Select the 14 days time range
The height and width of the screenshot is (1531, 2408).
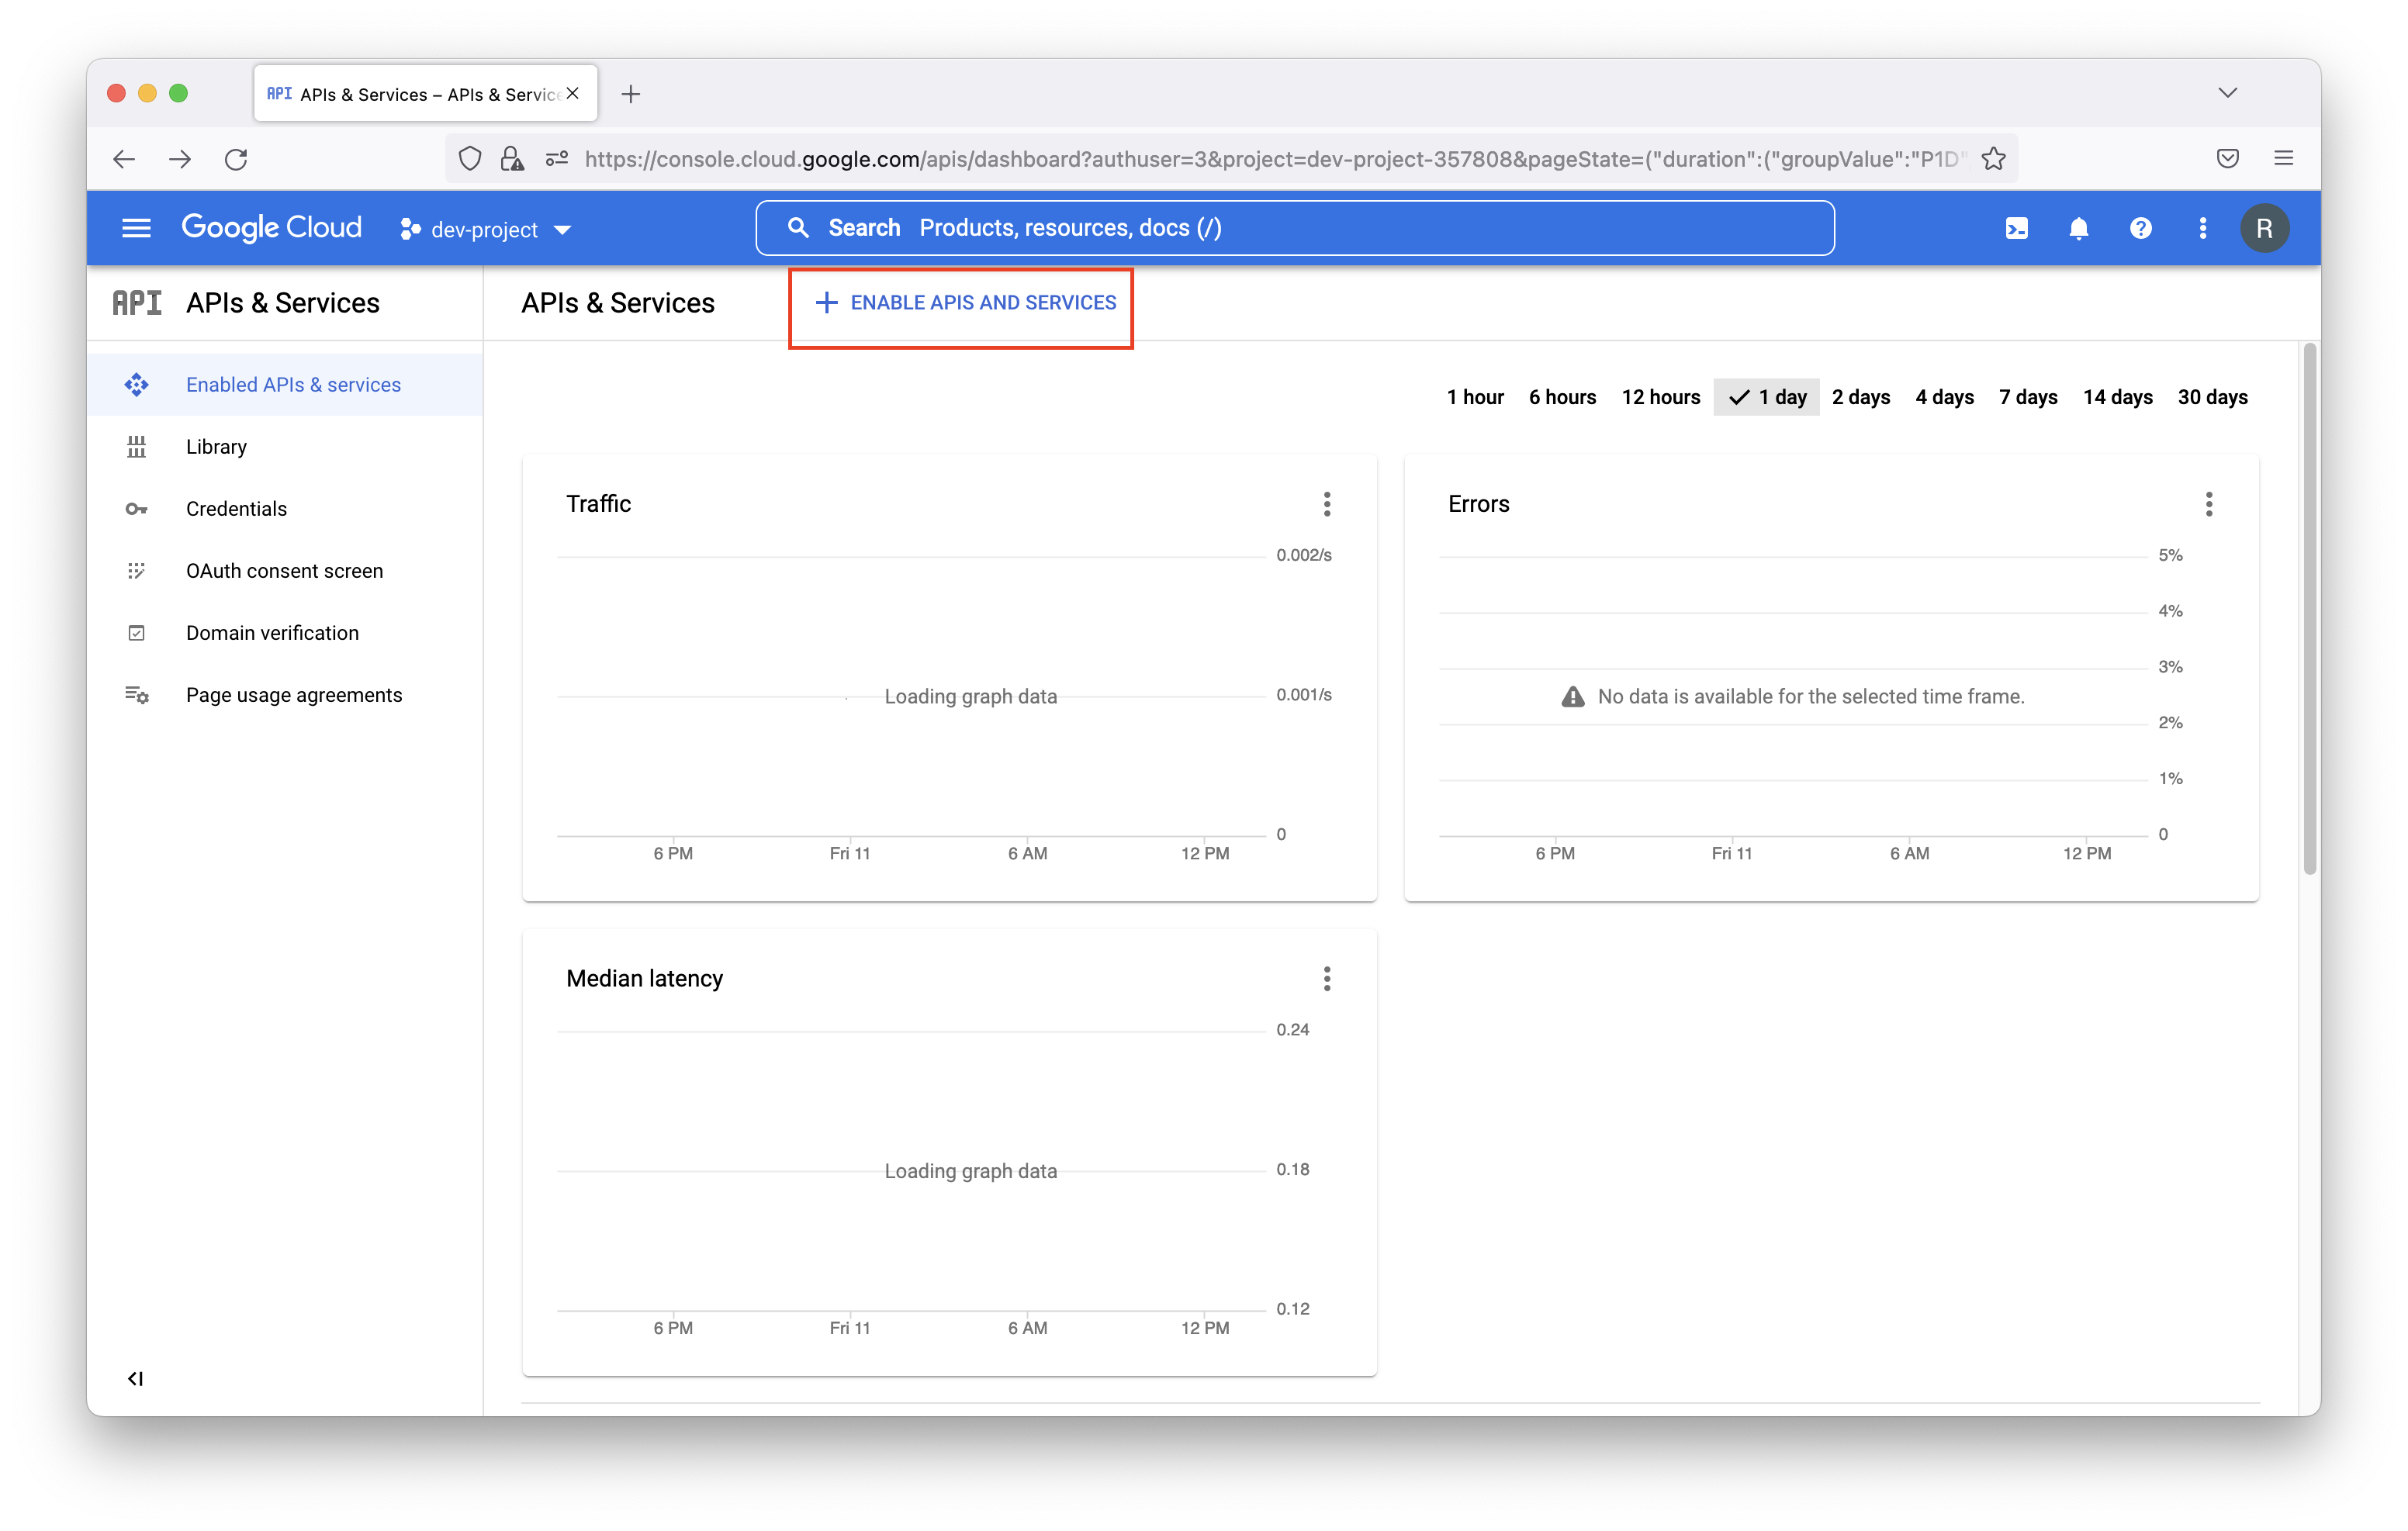pos(2117,397)
